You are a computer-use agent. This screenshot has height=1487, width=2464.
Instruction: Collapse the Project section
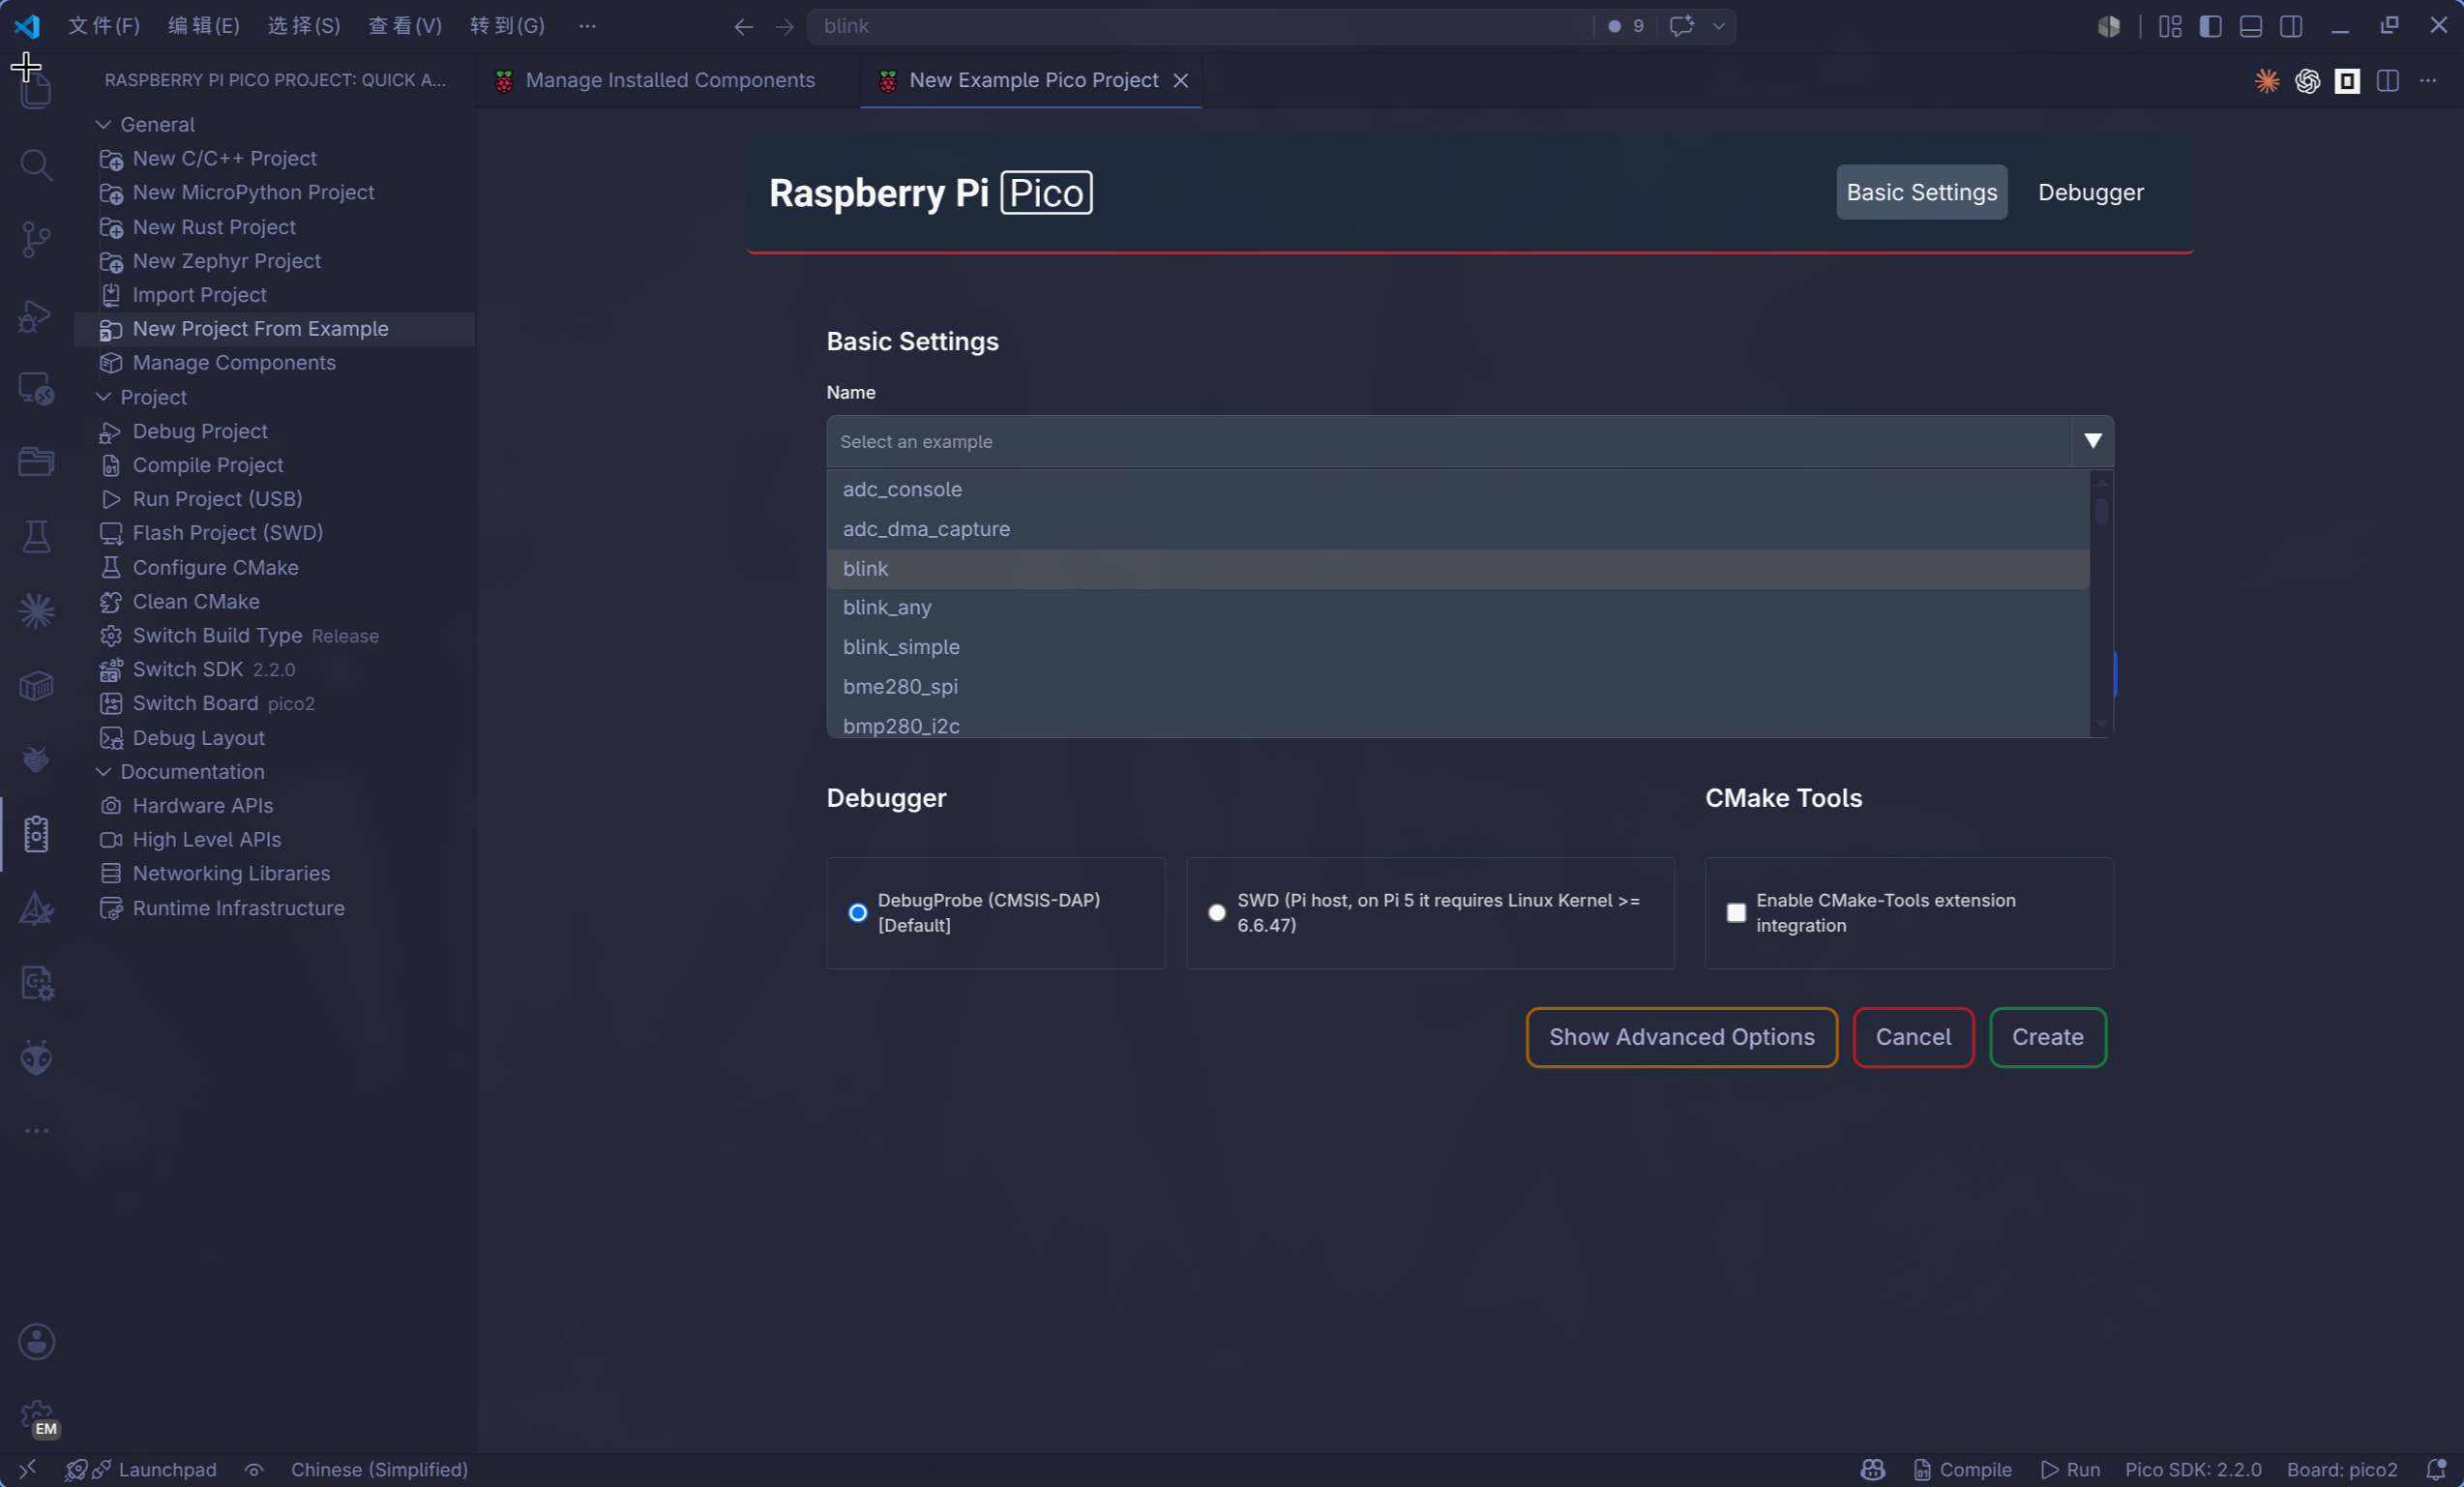point(103,397)
